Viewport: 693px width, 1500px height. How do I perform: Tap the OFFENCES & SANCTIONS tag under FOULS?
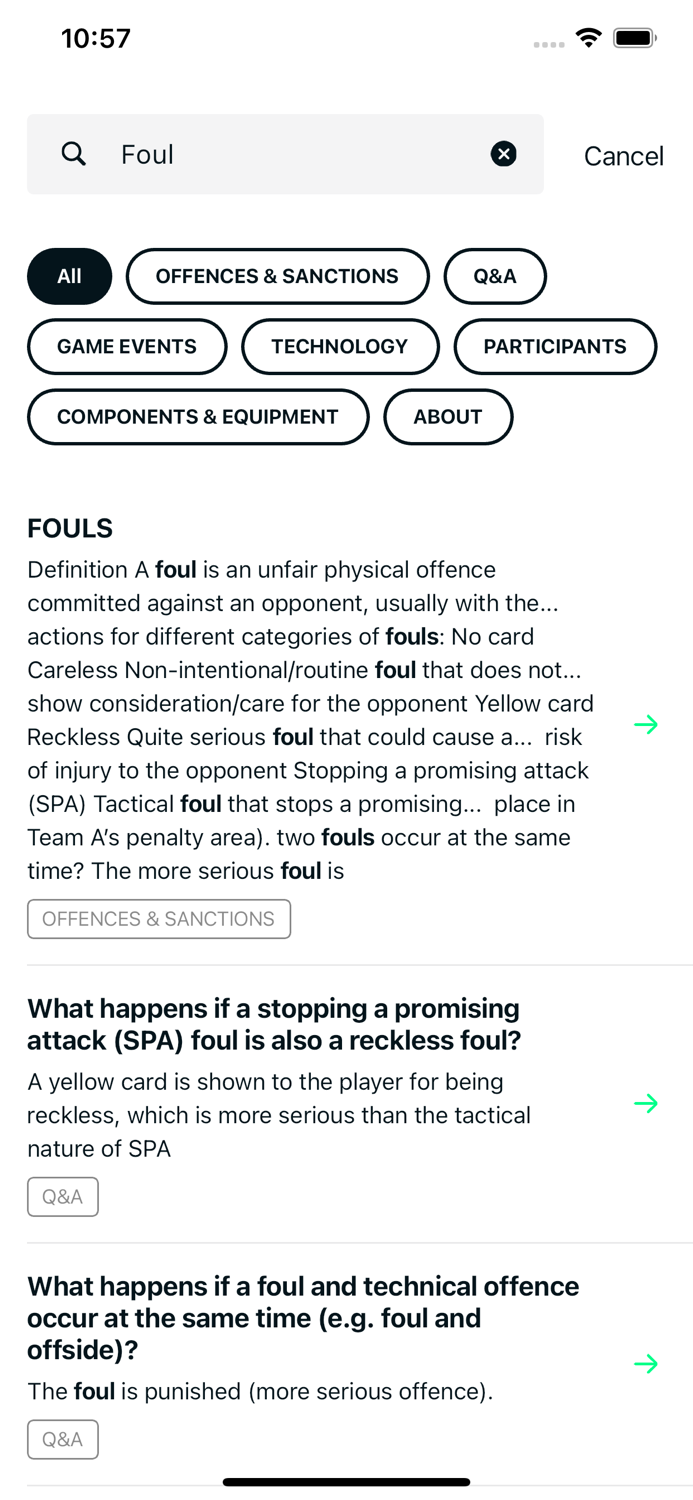tap(159, 918)
